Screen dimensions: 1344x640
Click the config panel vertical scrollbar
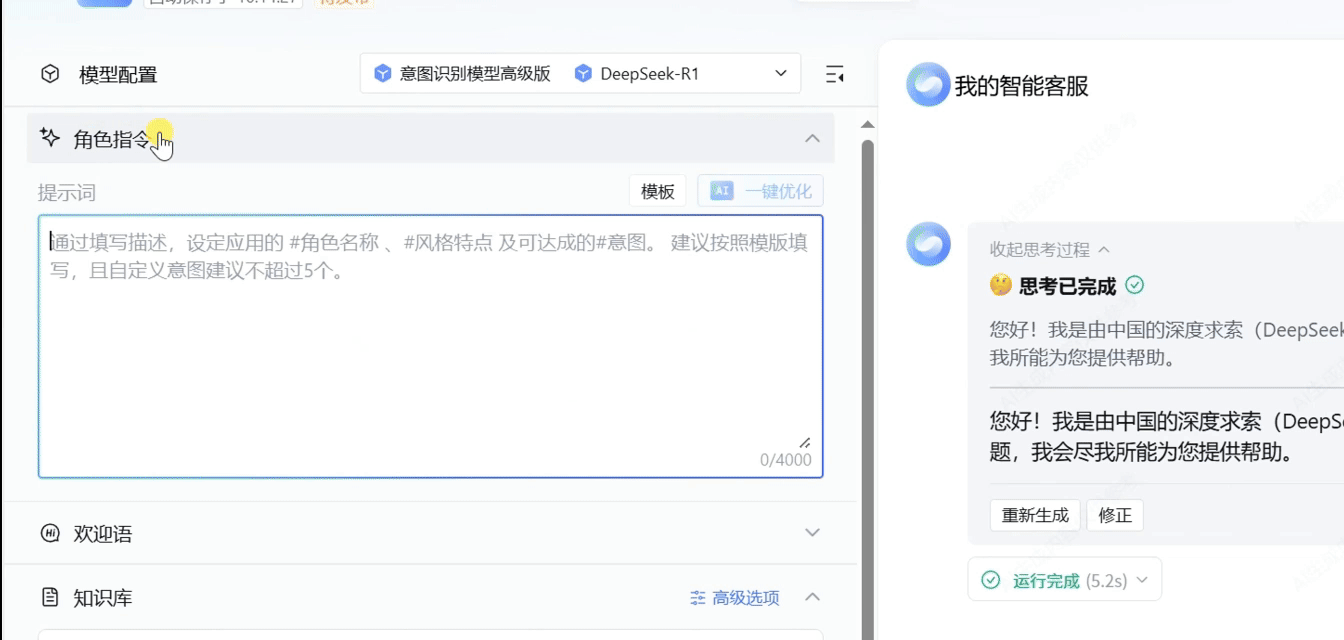(x=867, y=380)
